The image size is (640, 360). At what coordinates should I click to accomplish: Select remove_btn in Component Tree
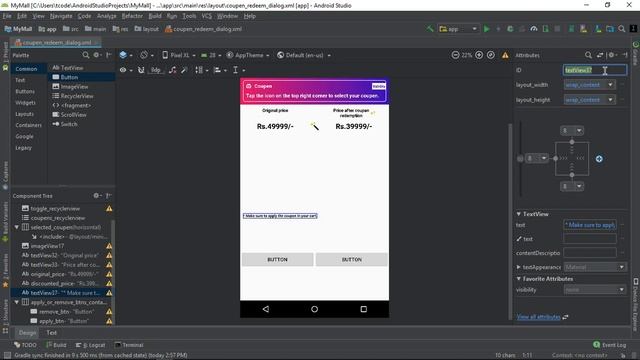pyautogui.click(x=67, y=311)
